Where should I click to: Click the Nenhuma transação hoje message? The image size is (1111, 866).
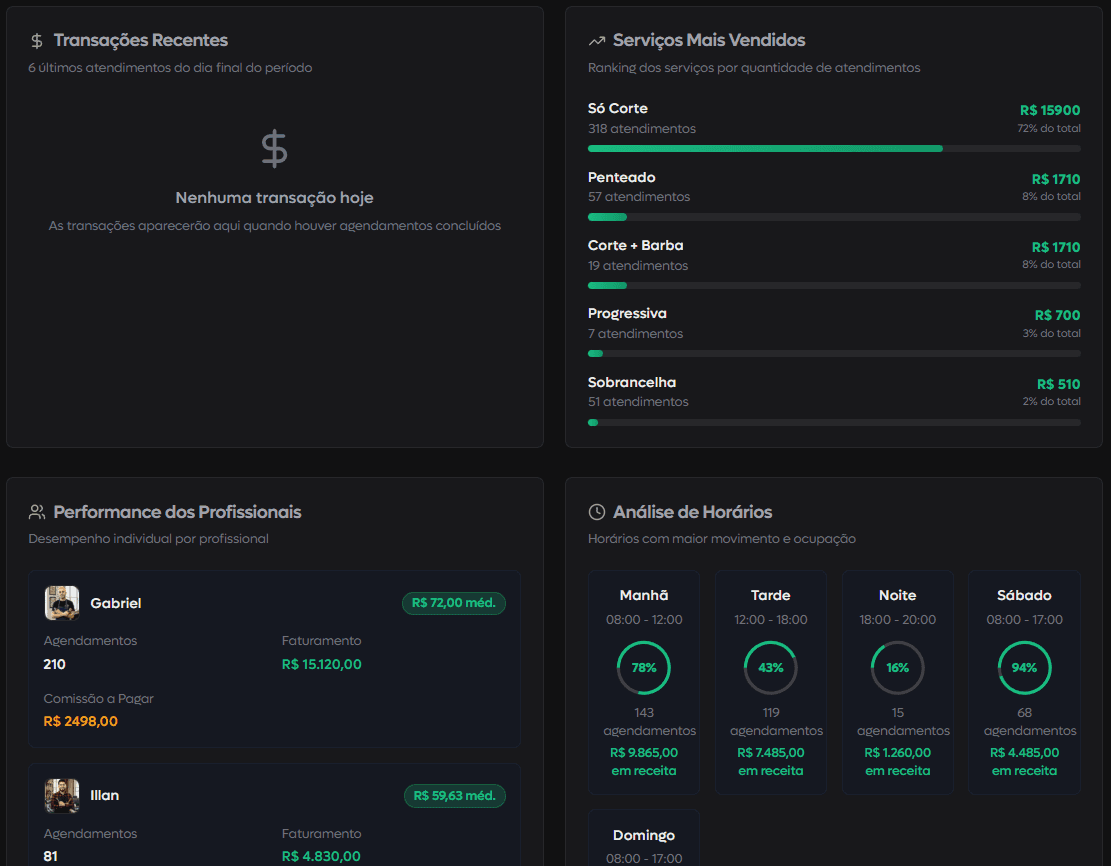(274, 198)
